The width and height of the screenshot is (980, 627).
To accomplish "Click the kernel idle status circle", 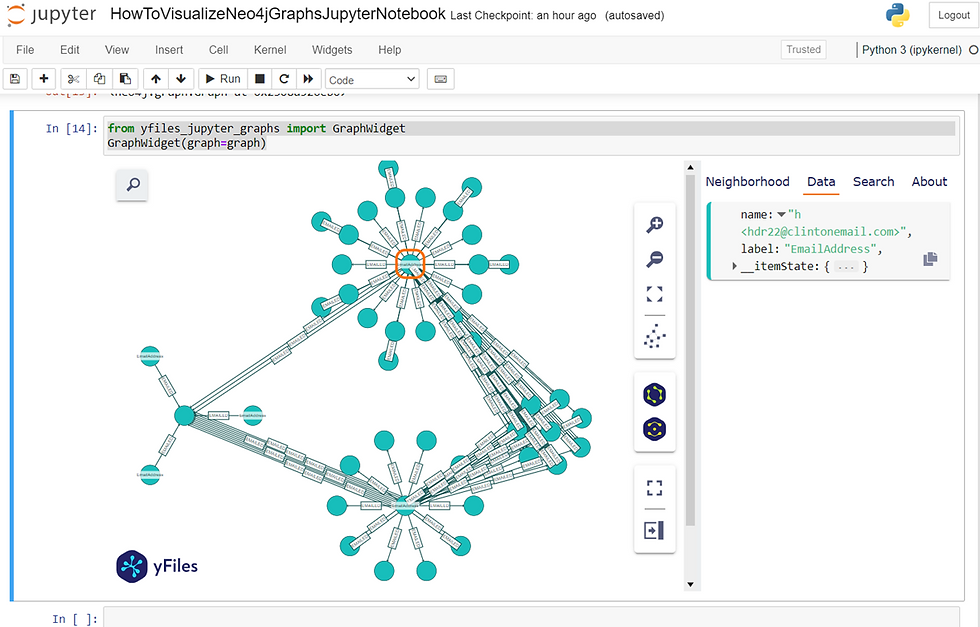I will coord(973,50).
